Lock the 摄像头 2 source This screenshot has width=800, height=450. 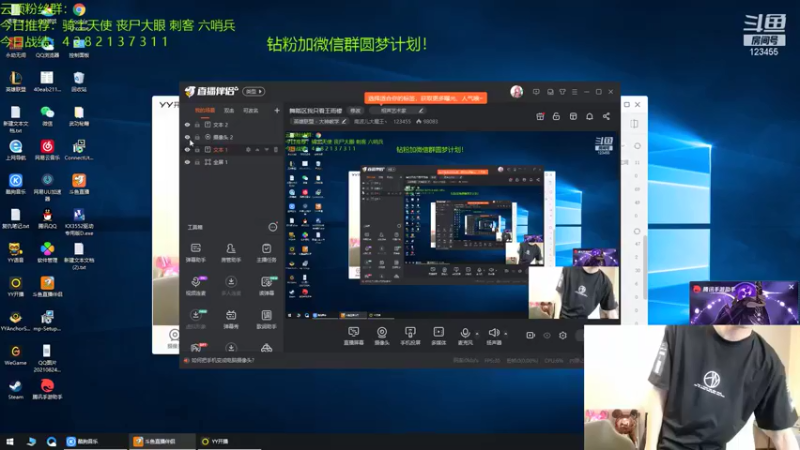(x=197, y=137)
